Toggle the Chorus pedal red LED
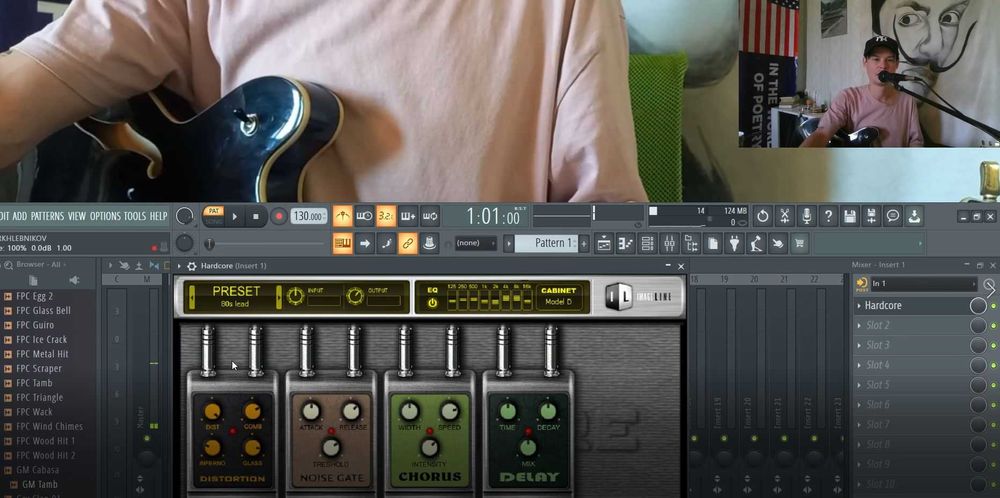The width and height of the screenshot is (1000, 498). [x=430, y=432]
